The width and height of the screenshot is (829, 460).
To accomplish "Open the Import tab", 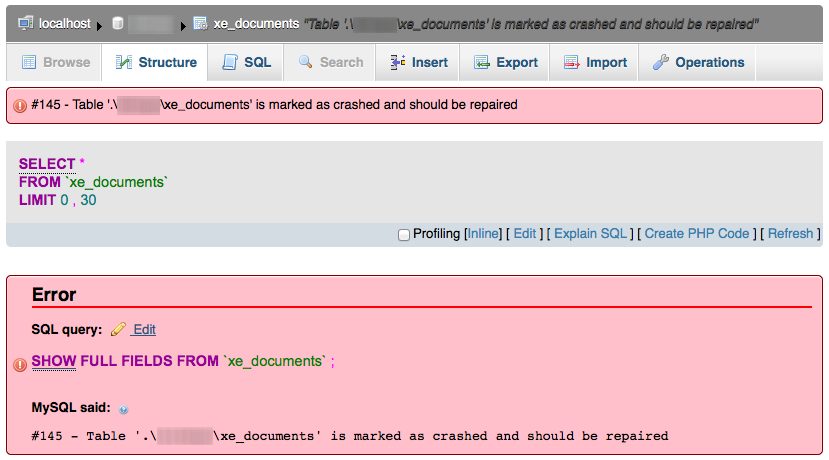I will coord(595,62).
